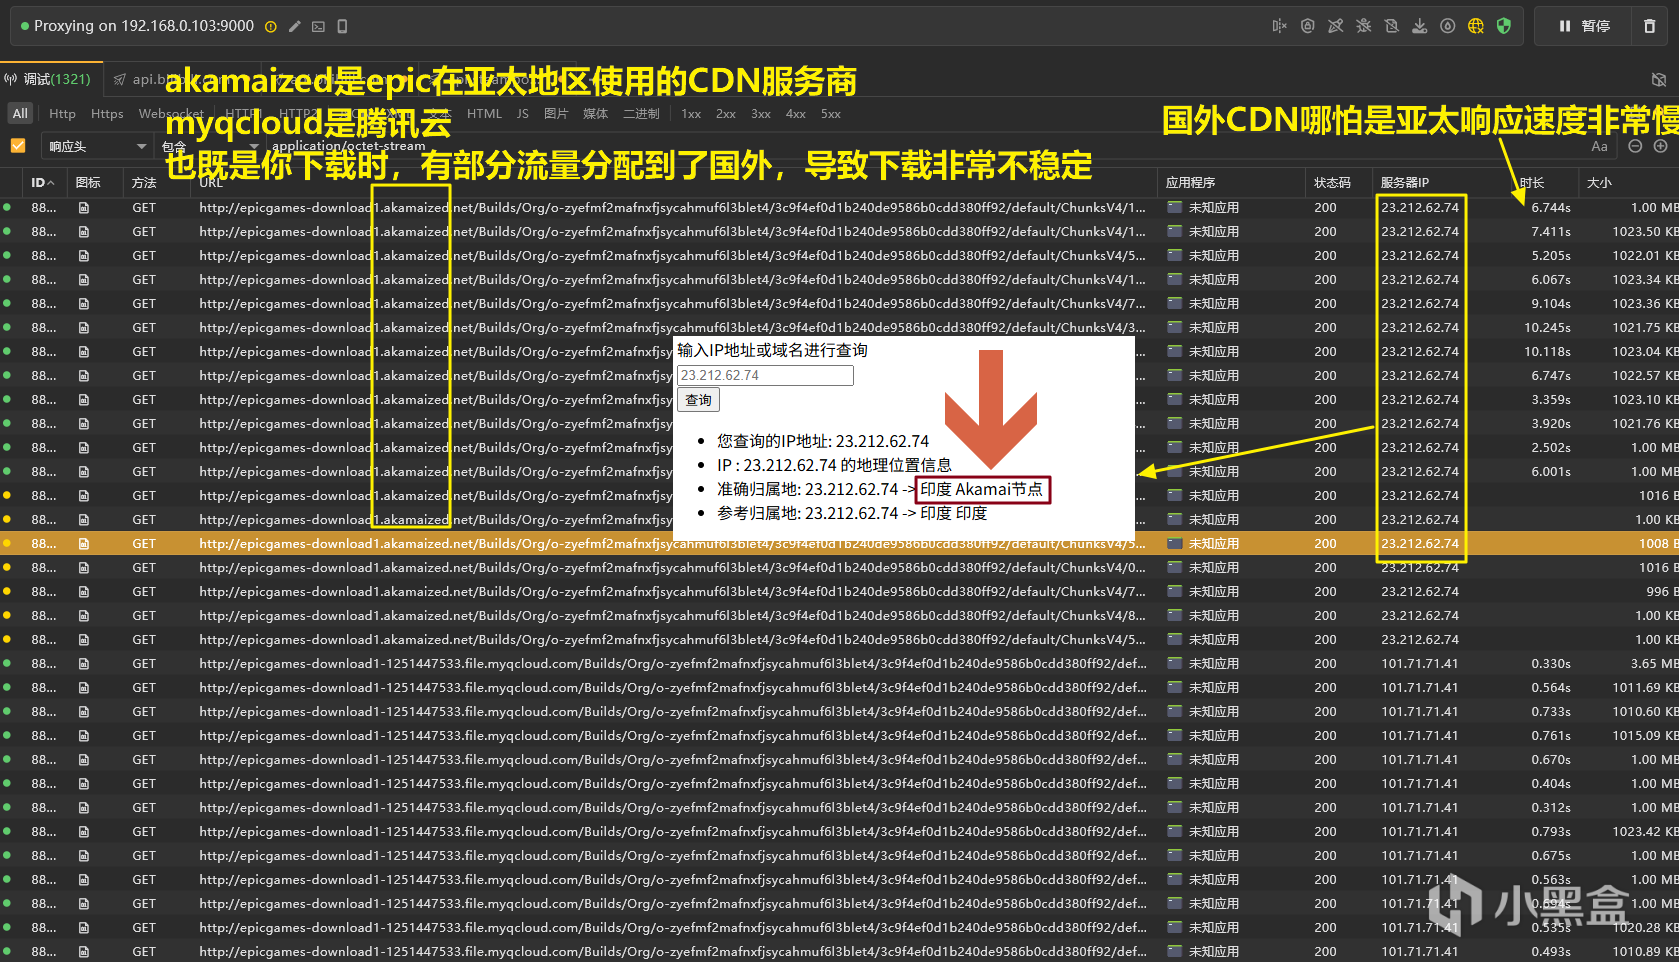Select the Https filter tab

(x=107, y=113)
